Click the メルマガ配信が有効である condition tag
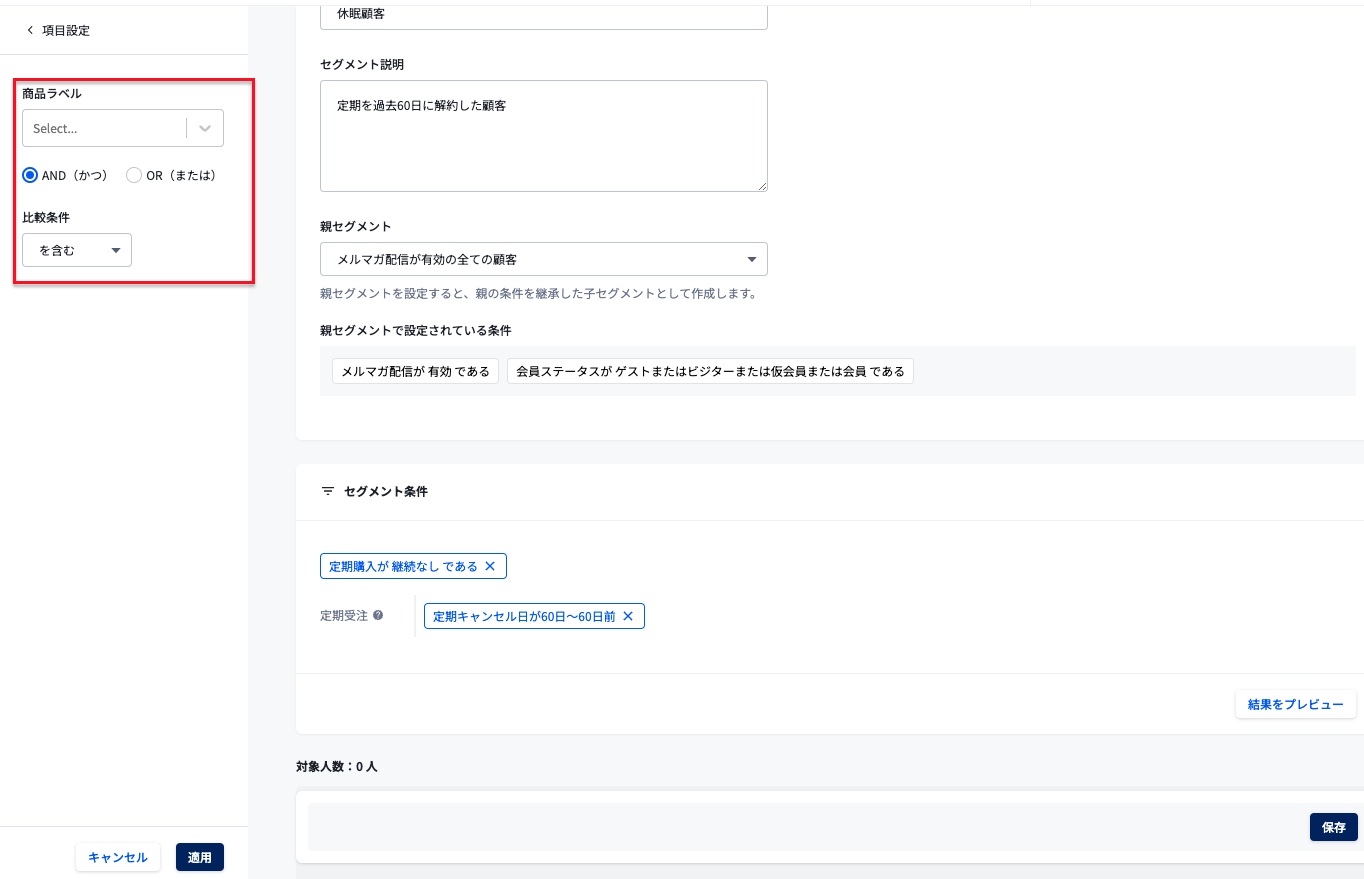Image resolution: width=1364 pixels, height=879 pixels. click(415, 371)
